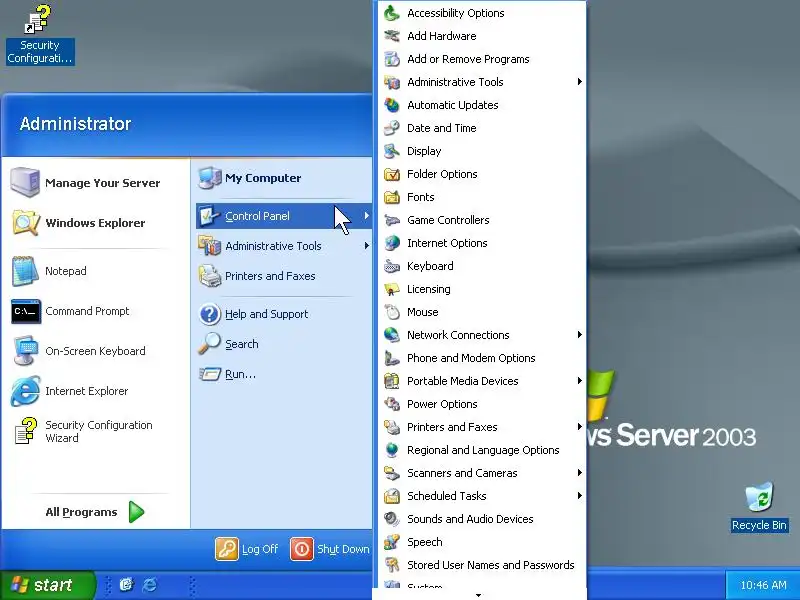
Task: Choose Printers and Faxes in Start menu right column
Action: pos(283,276)
